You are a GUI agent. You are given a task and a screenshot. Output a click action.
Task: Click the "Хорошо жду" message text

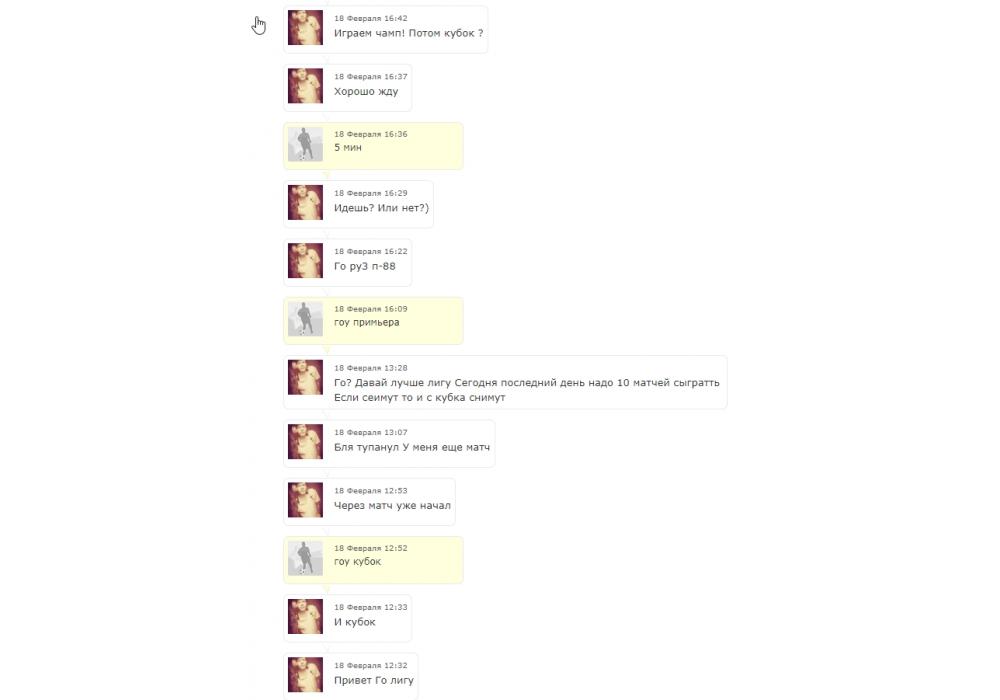pos(366,91)
